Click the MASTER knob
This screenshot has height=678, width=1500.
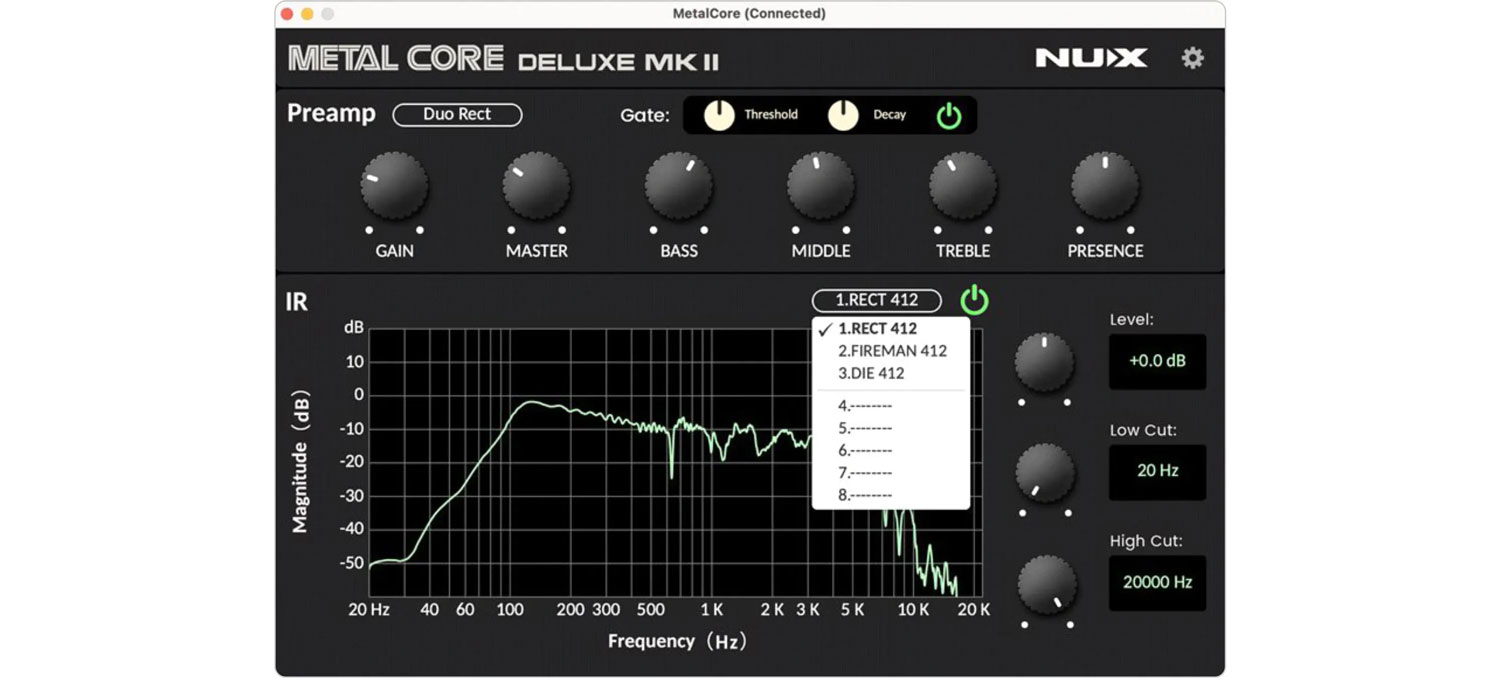[536, 187]
